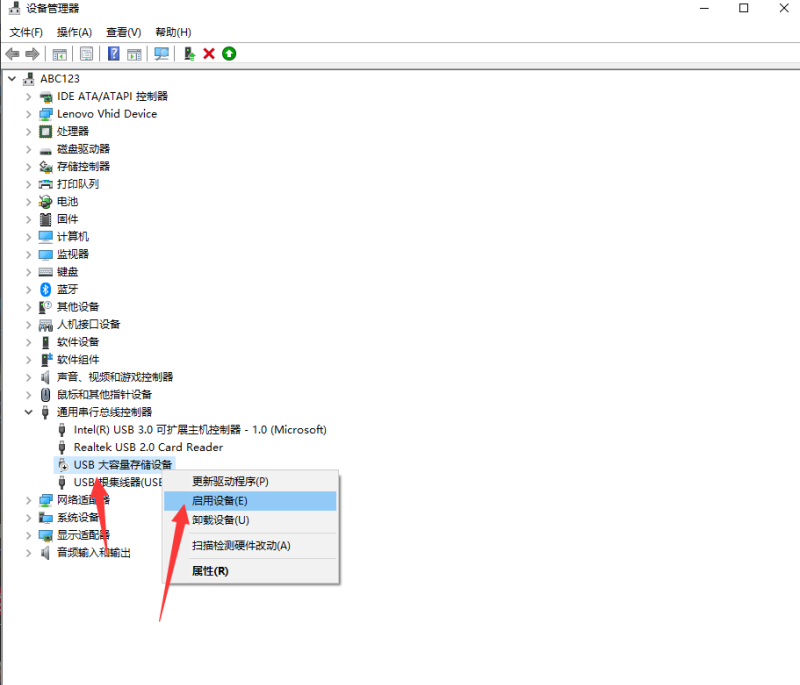Choose 启用设备(E) in context menu
This screenshot has height=685, width=800.
click(x=250, y=501)
